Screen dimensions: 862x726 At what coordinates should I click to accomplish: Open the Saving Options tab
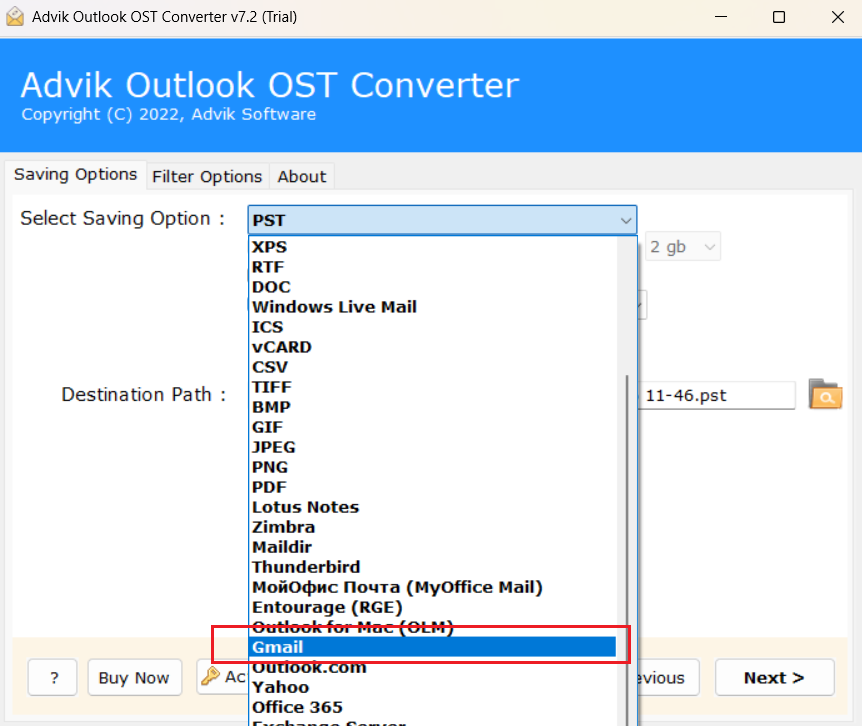[x=75, y=175]
